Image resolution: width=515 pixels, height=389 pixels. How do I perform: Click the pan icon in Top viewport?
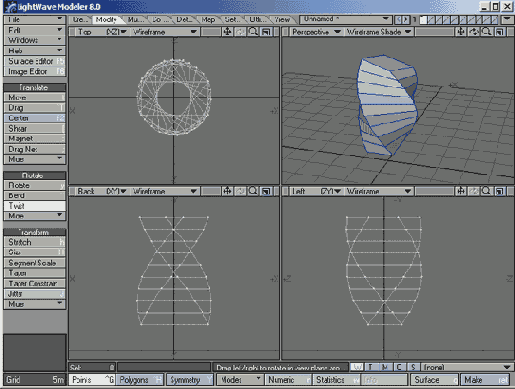point(227,32)
